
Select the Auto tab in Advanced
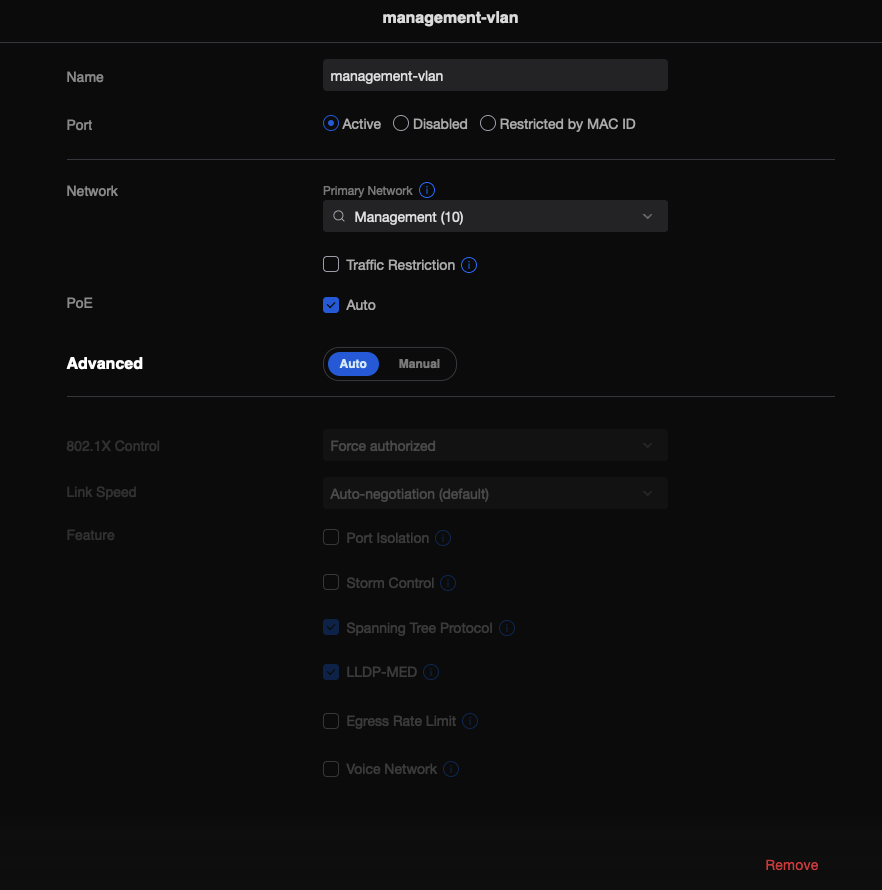pos(352,364)
